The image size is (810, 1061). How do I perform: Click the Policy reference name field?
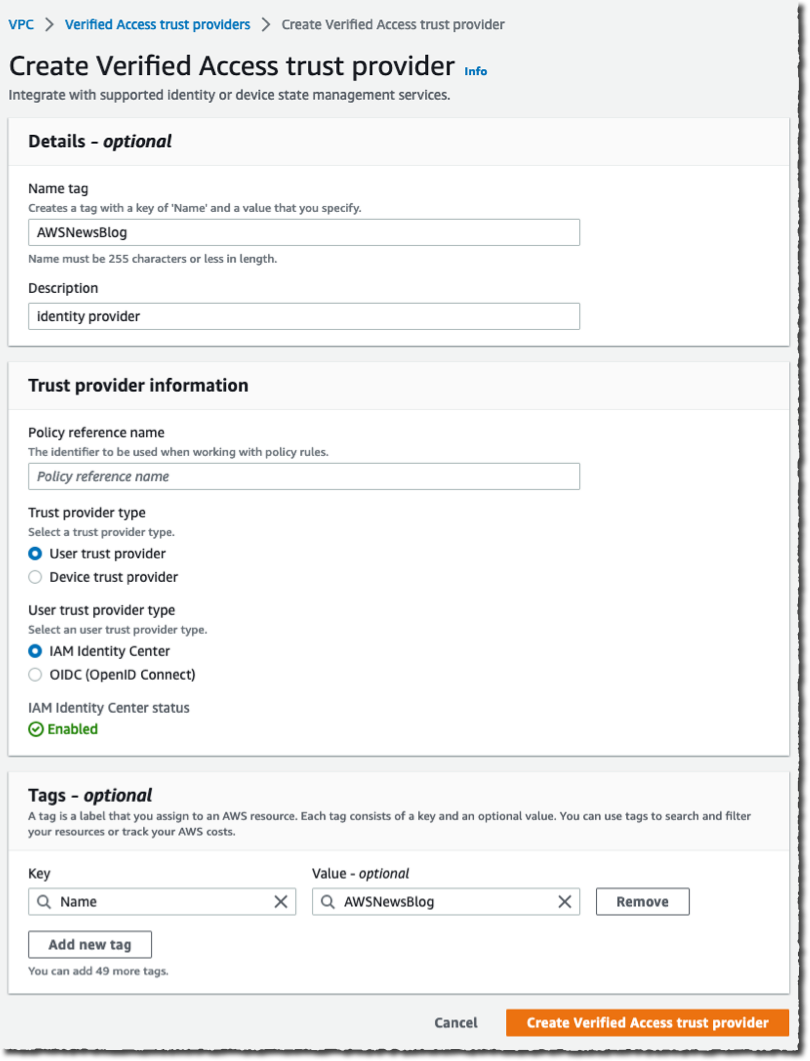click(x=304, y=476)
